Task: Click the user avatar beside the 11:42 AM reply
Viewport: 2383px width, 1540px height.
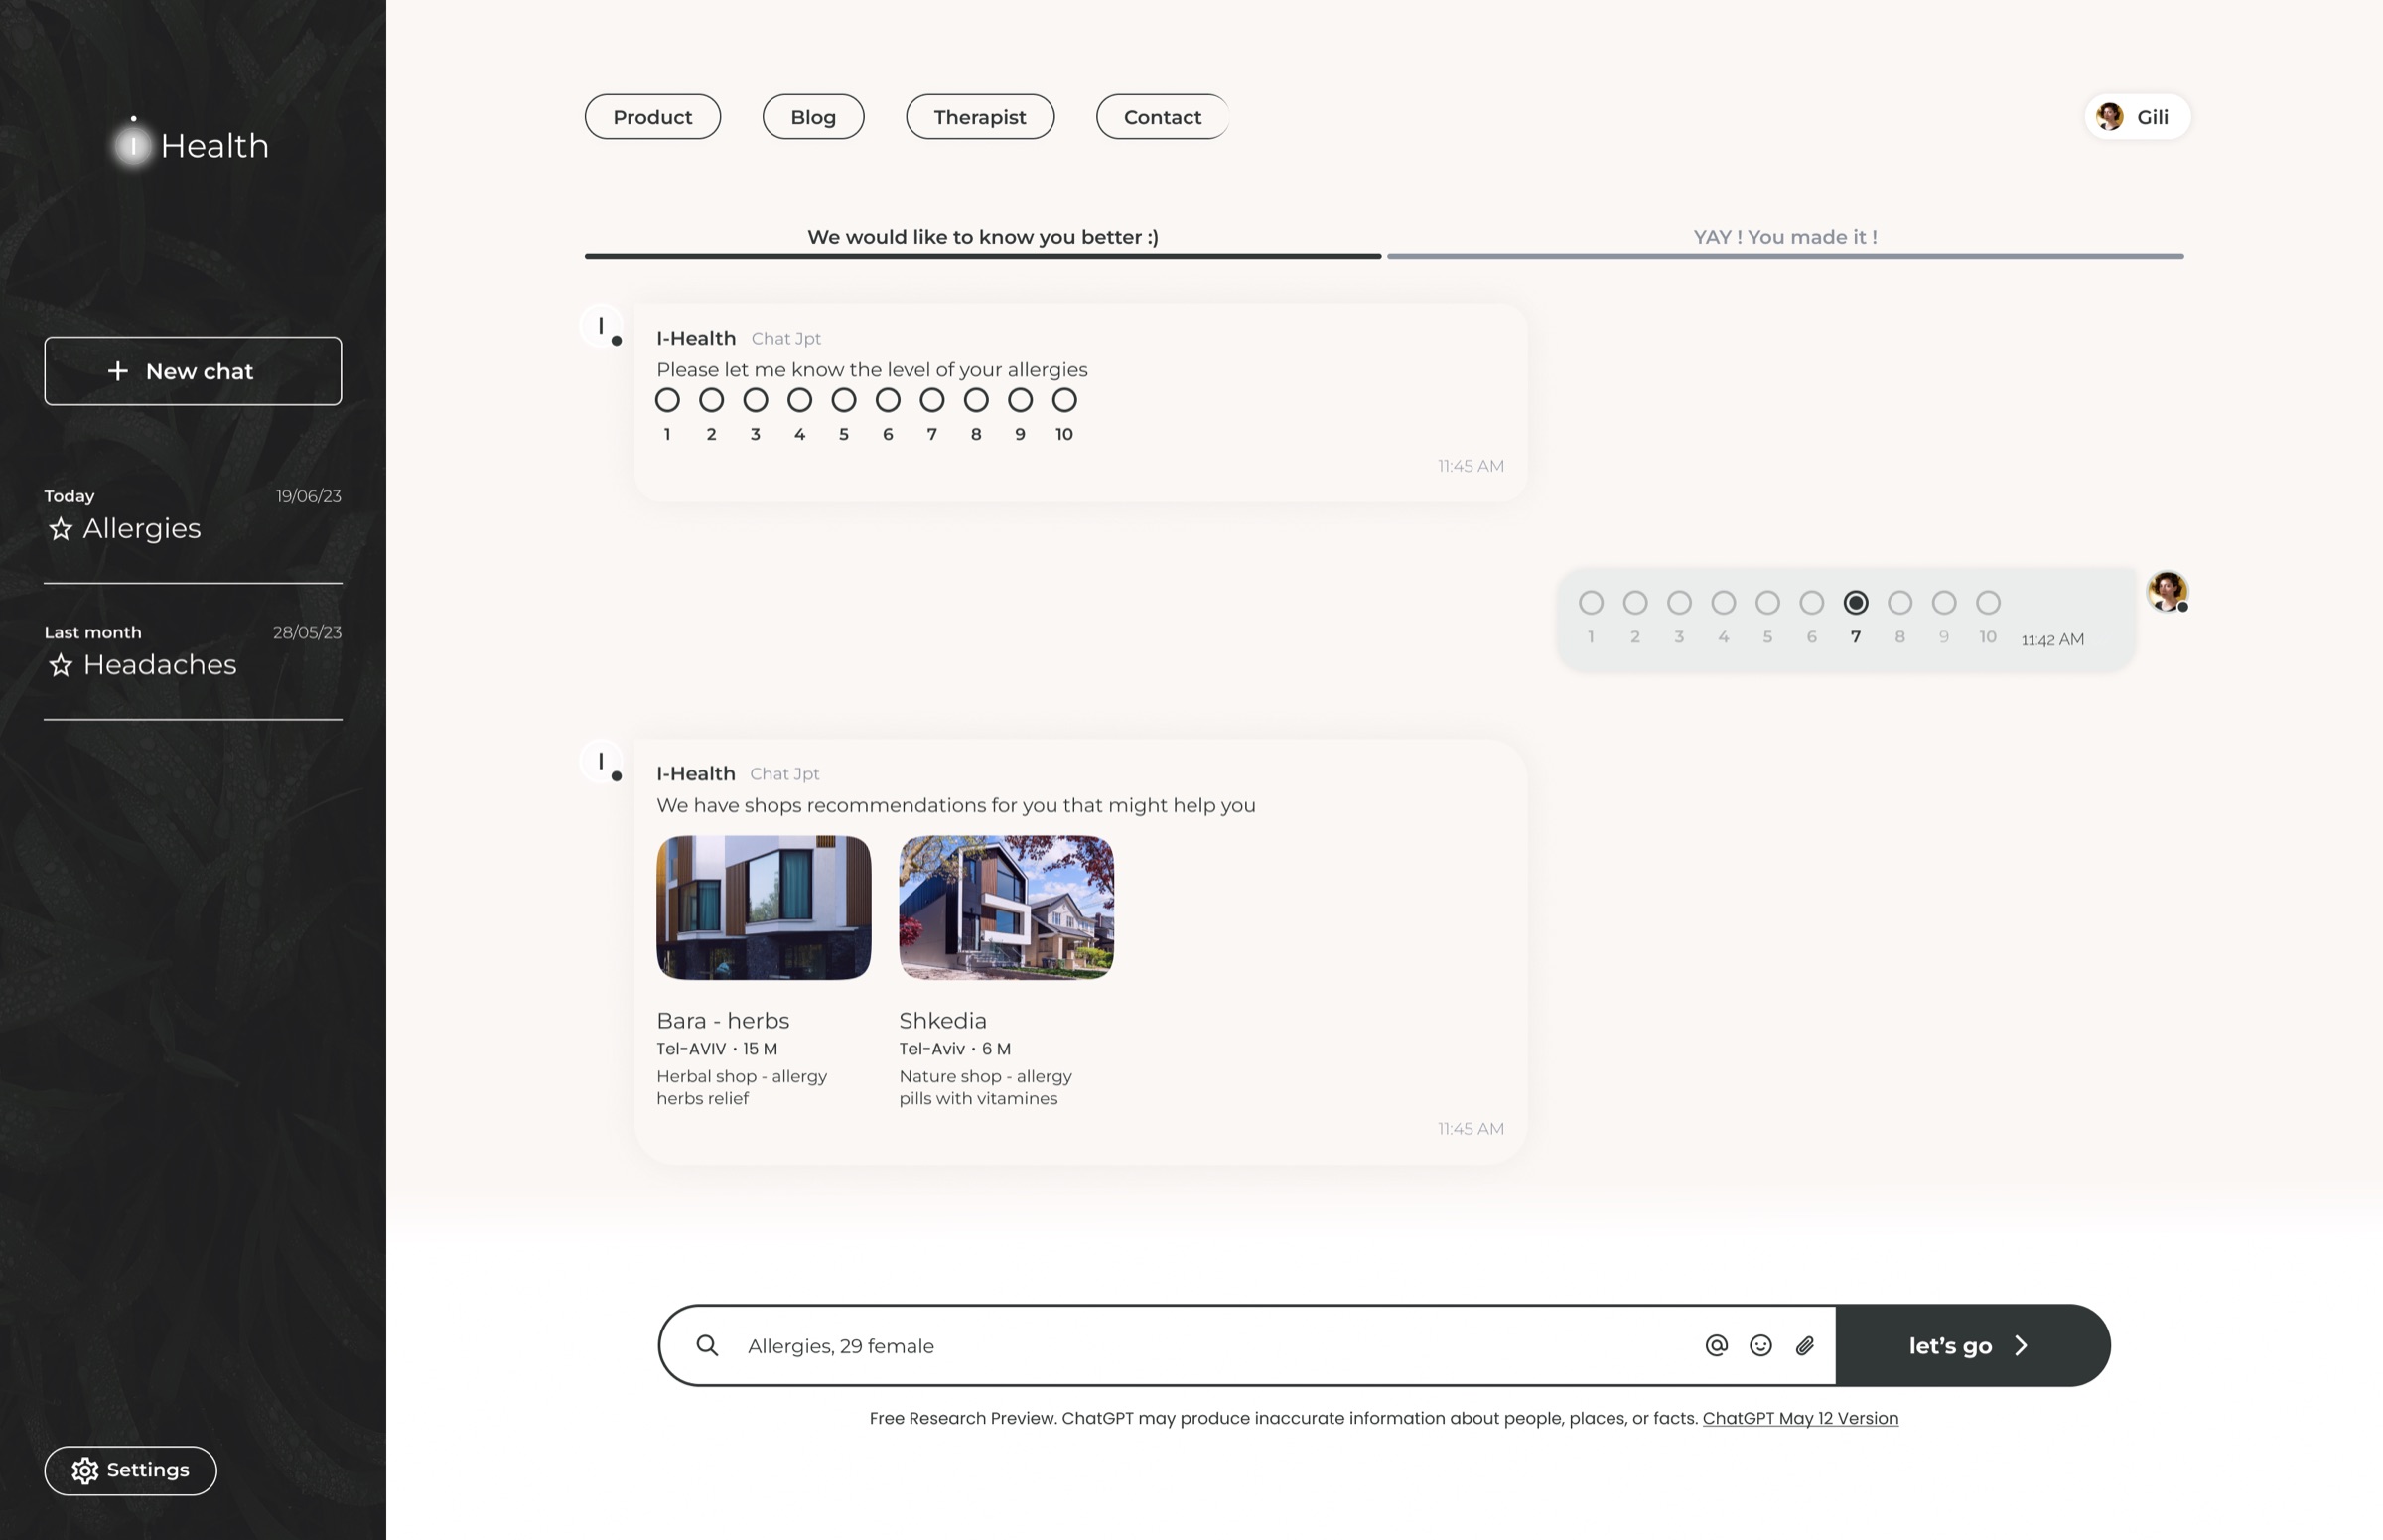Action: coord(2167,591)
